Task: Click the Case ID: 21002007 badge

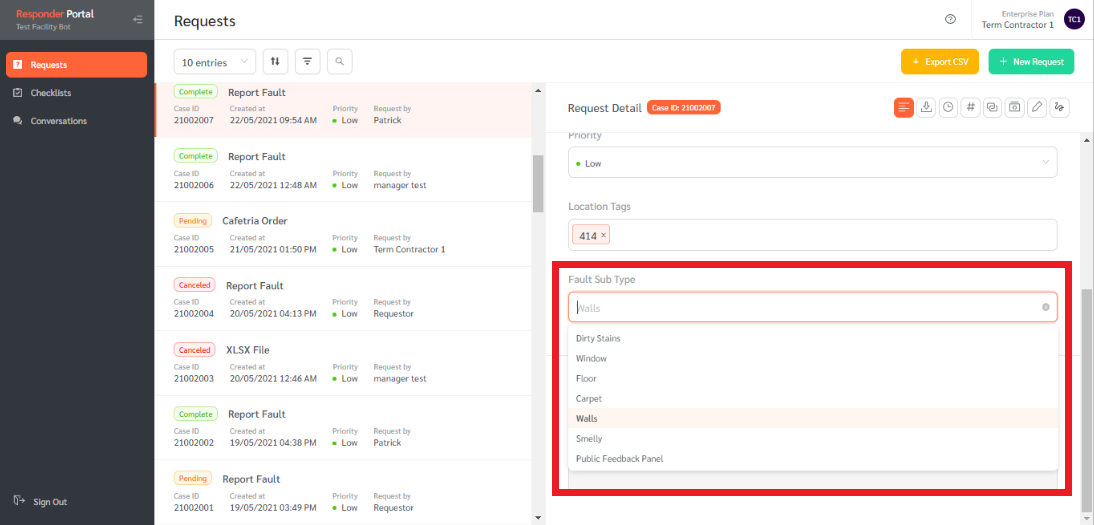Action: pyautogui.click(x=683, y=108)
